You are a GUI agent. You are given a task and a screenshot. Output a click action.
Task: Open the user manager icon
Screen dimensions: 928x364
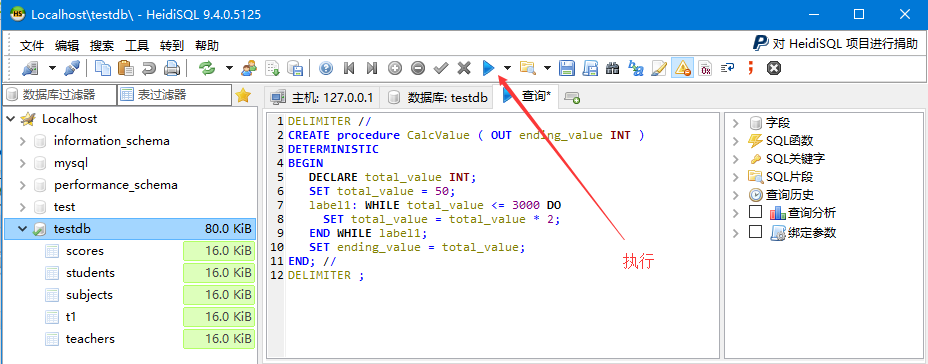click(249, 68)
